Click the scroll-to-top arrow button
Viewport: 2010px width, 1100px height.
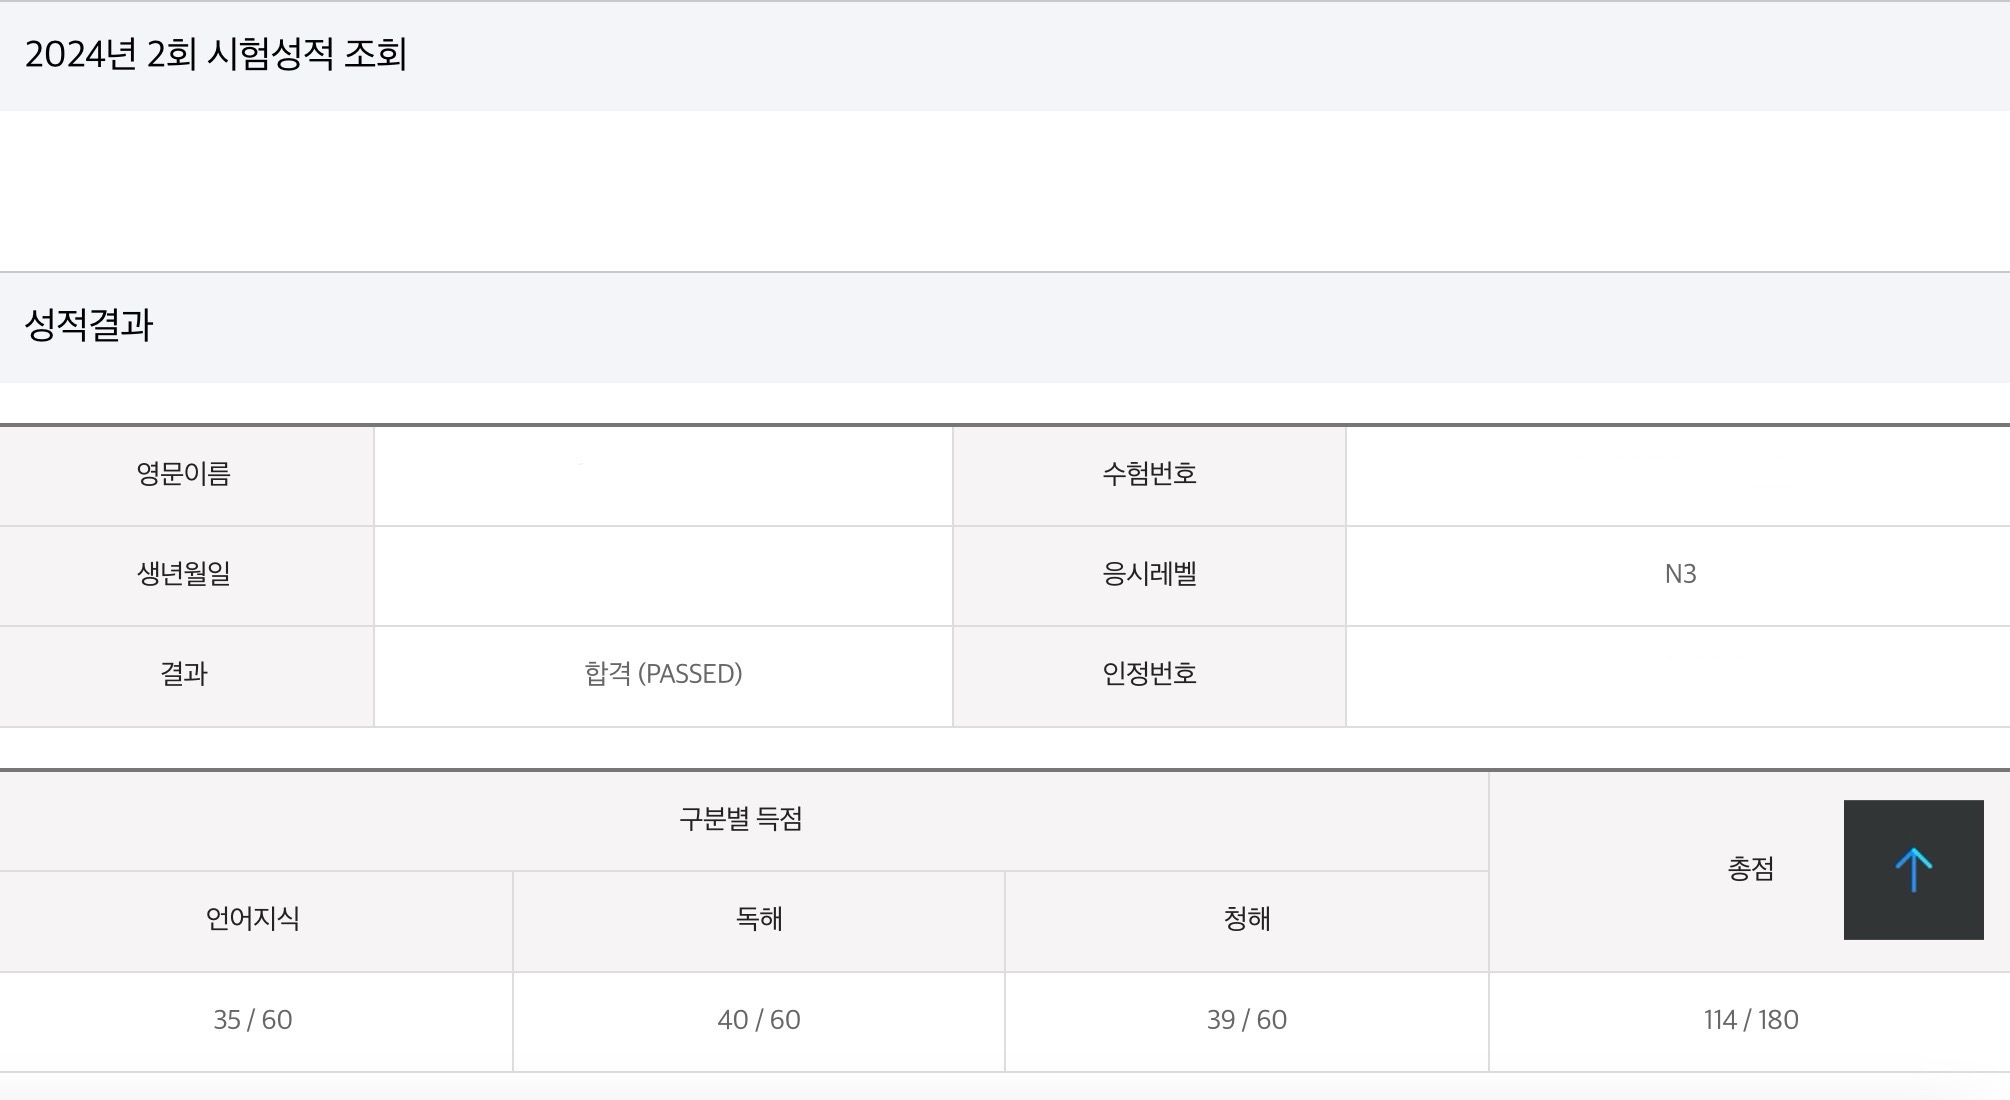(1913, 869)
